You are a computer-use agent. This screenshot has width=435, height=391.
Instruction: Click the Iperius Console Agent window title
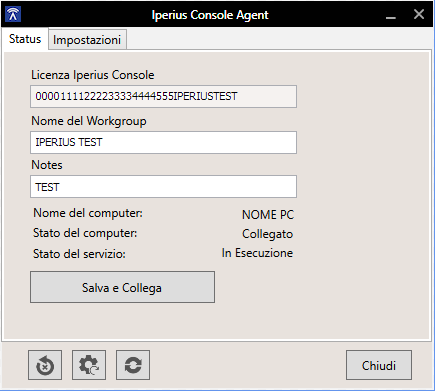pos(210,15)
